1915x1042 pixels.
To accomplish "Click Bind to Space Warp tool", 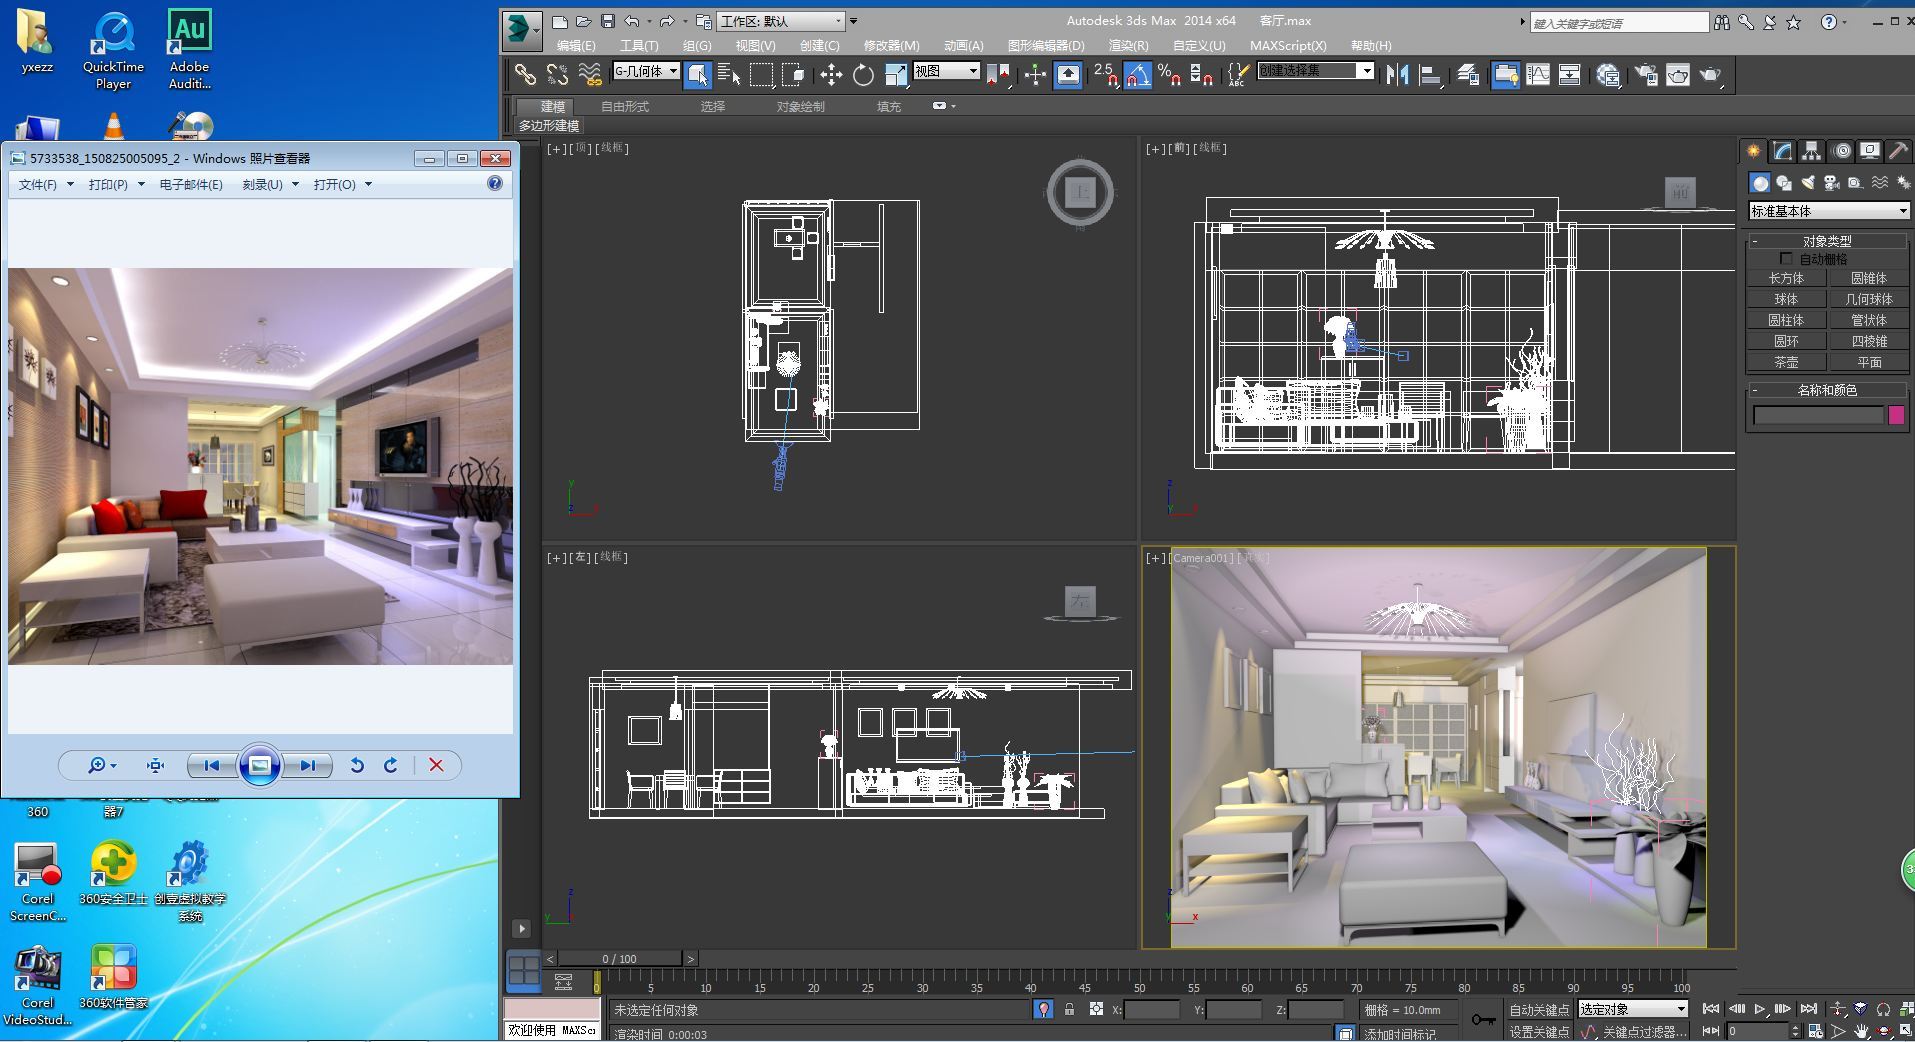I will [590, 74].
